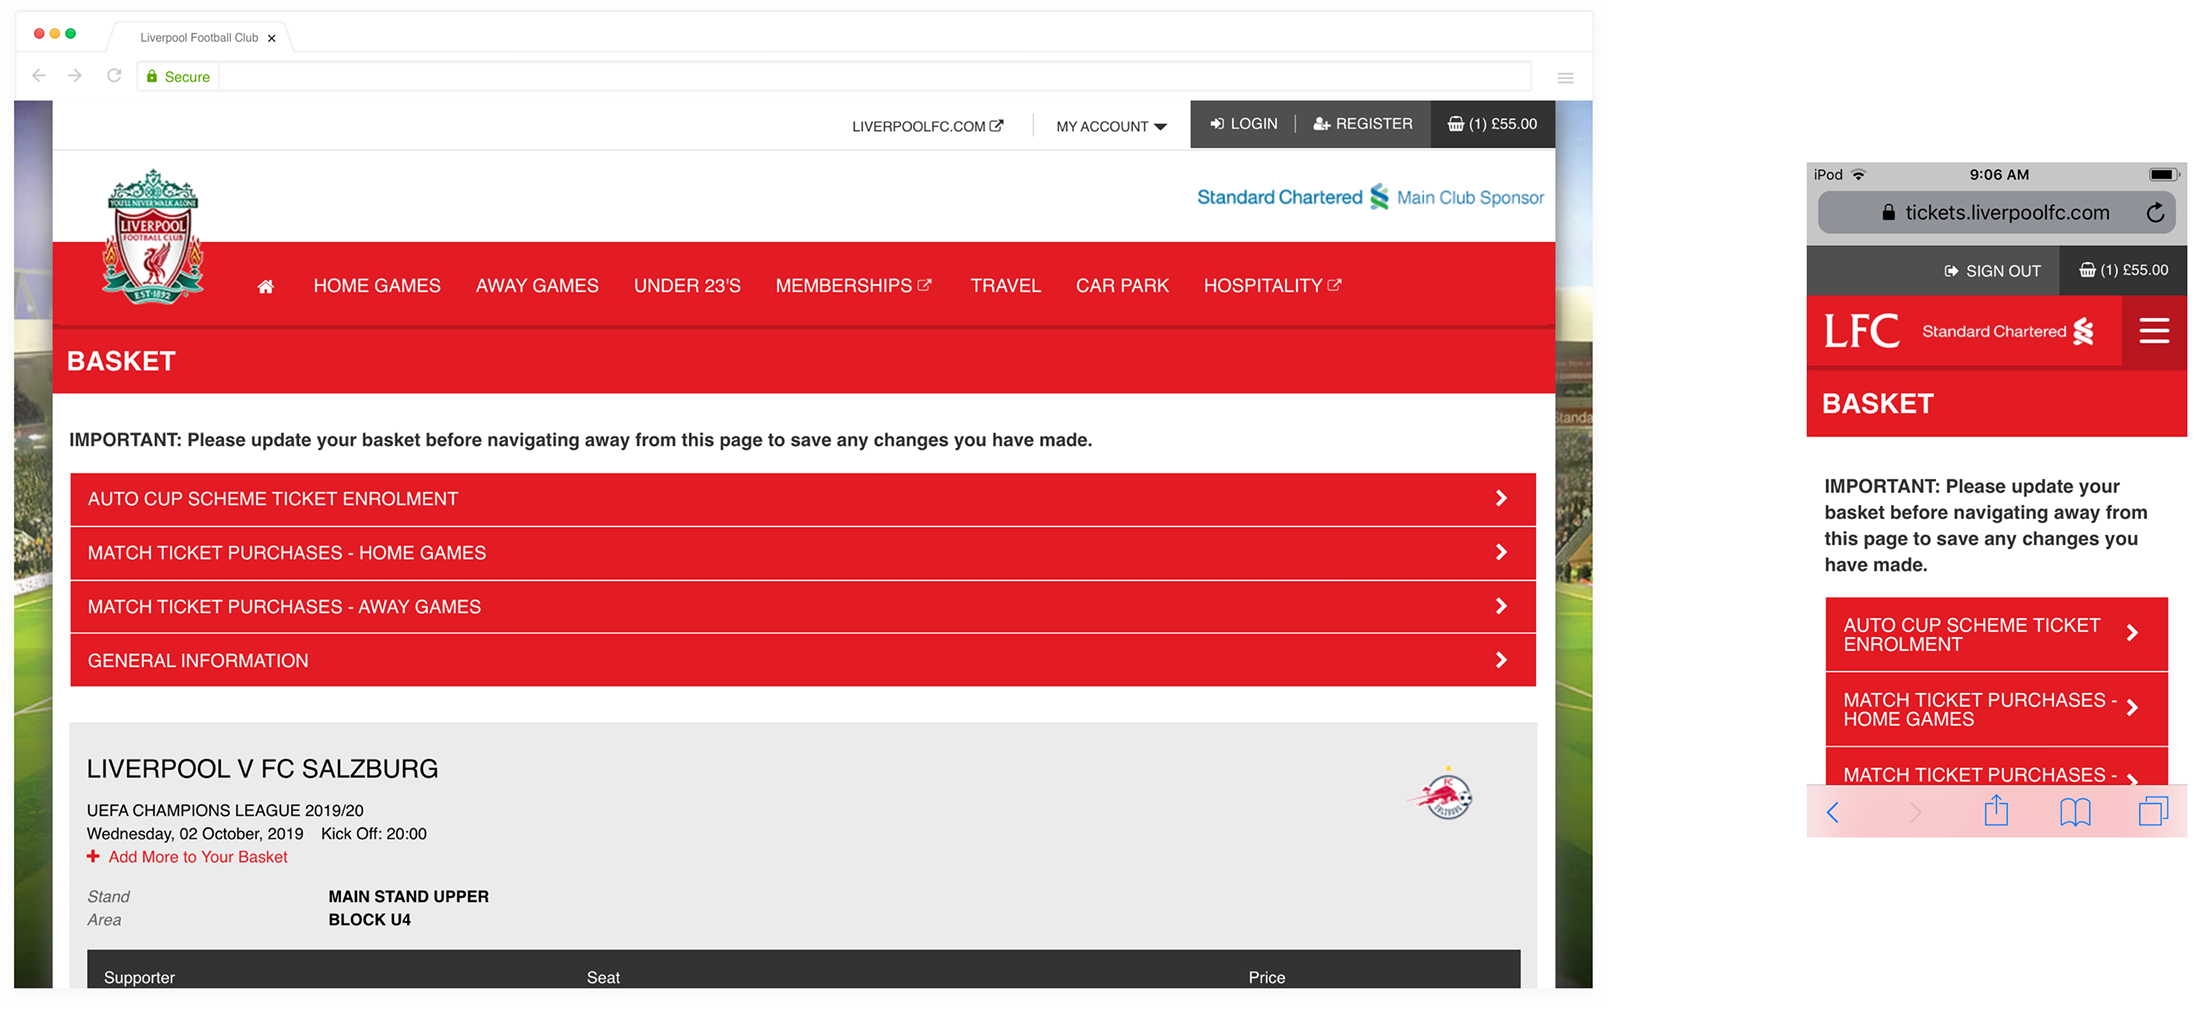Open the desktop basket showing £55.00
Image resolution: width=2200 pixels, height=1017 pixels.
pyautogui.click(x=1492, y=124)
